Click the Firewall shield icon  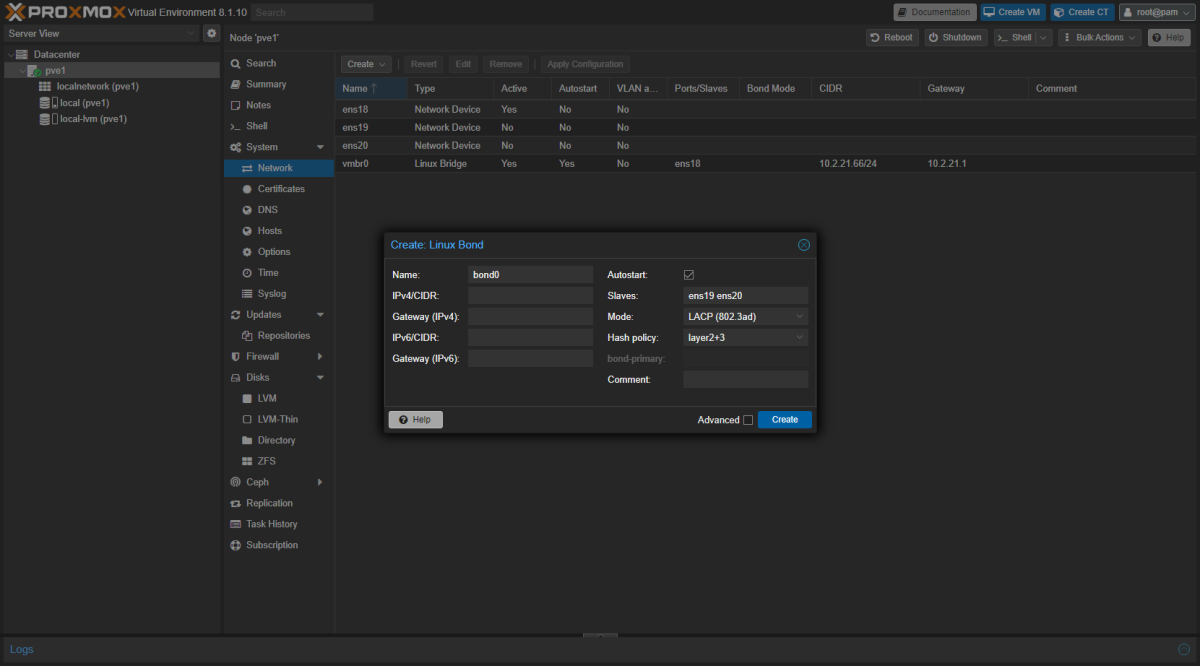coord(236,357)
